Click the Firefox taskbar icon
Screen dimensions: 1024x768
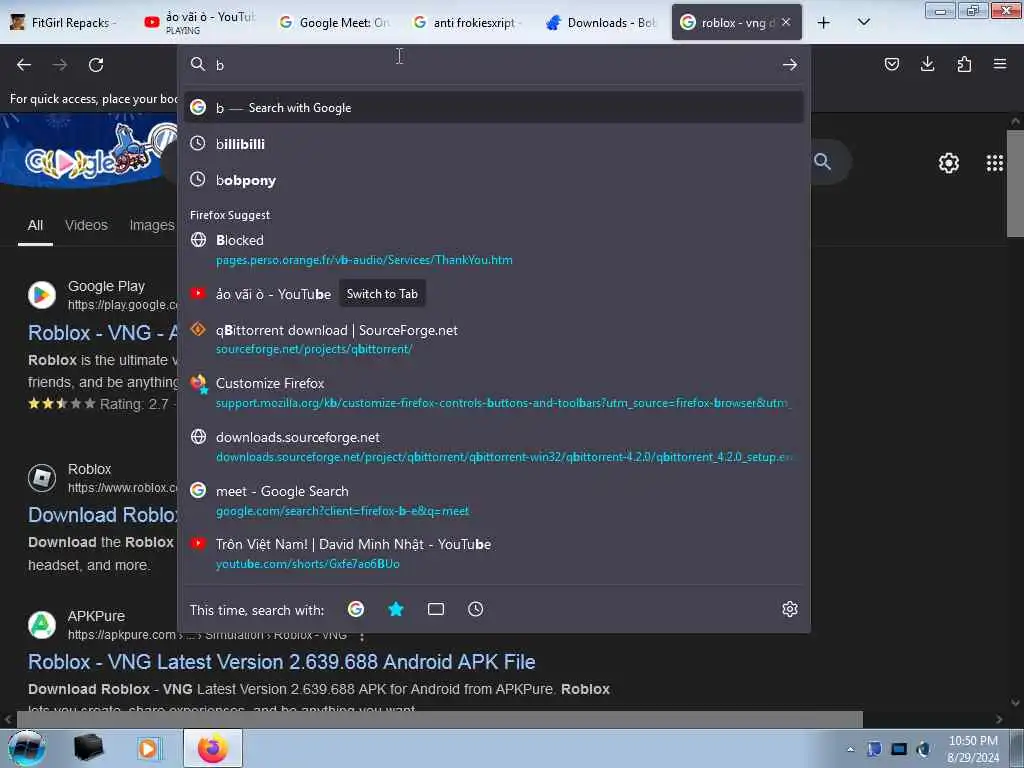pyautogui.click(x=213, y=748)
